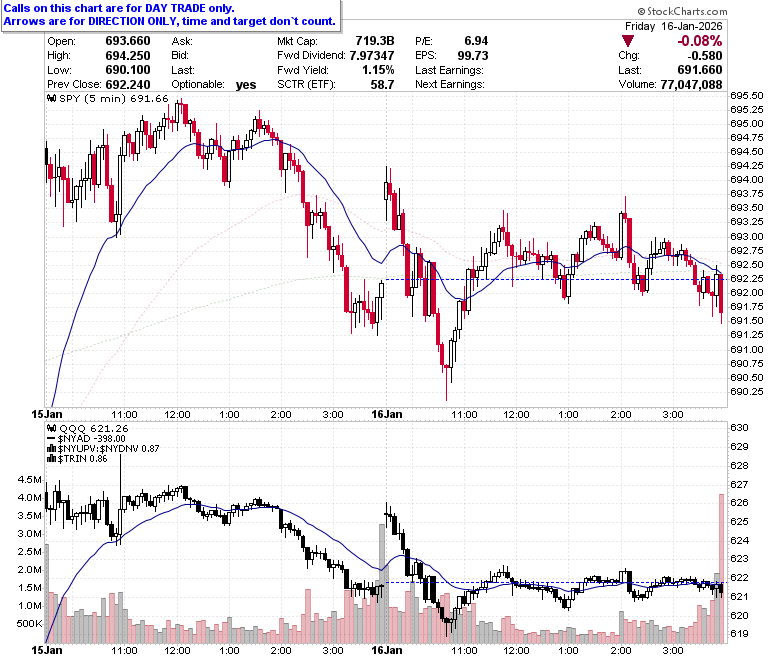Select the 16Jan marker on SPY time axis

pos(387,414)
